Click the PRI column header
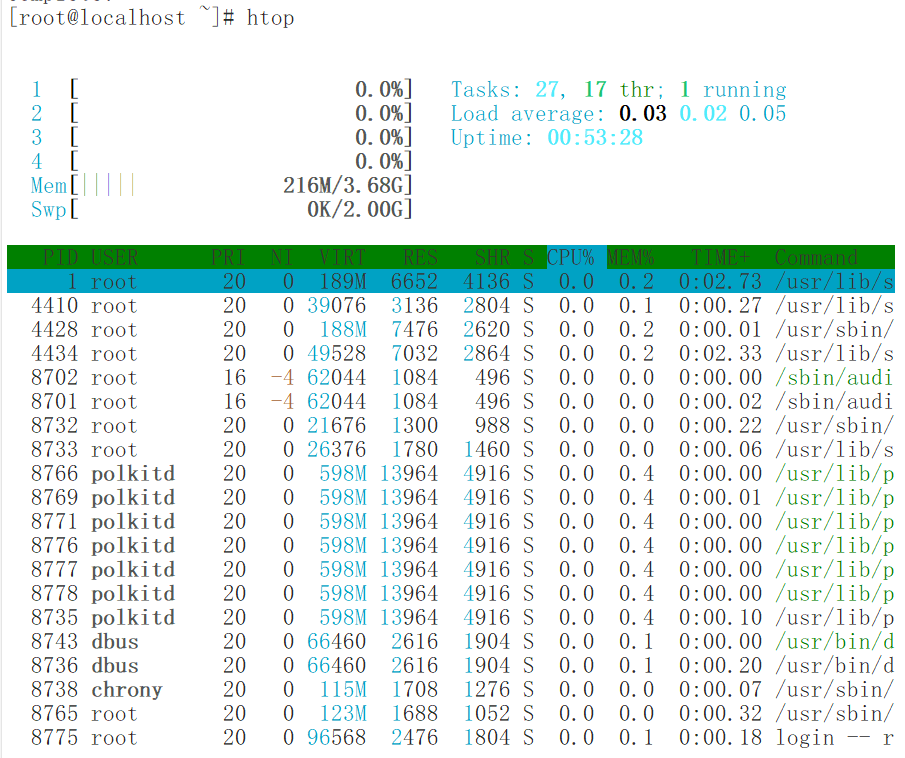Image resolution: width=905 pixels, height=758 pixels. (227, 257)
